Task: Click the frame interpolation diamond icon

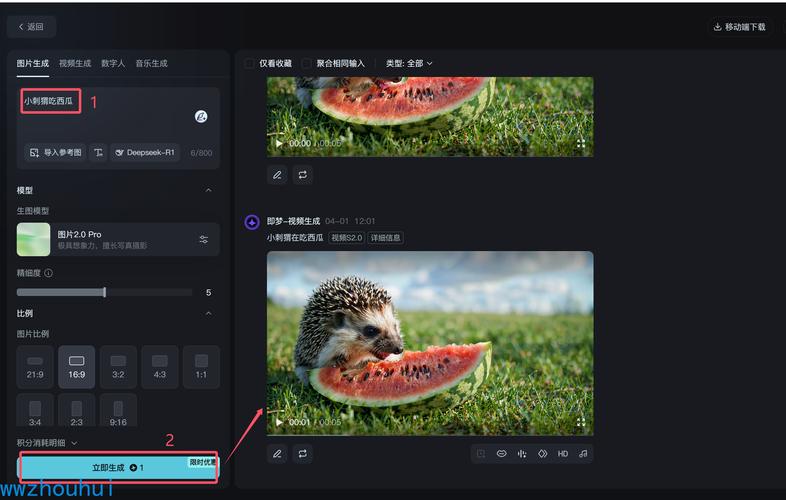Action: coord(542,454)
